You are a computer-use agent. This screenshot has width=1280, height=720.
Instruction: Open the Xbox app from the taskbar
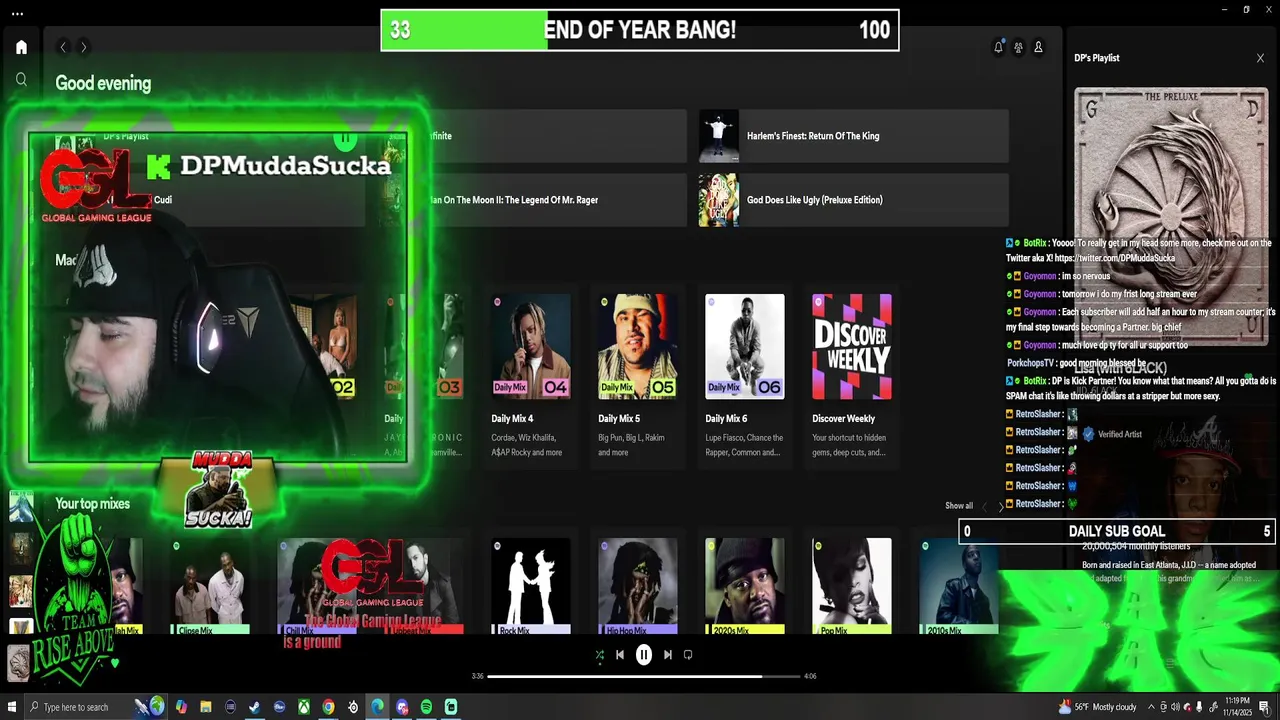[303, 707]
